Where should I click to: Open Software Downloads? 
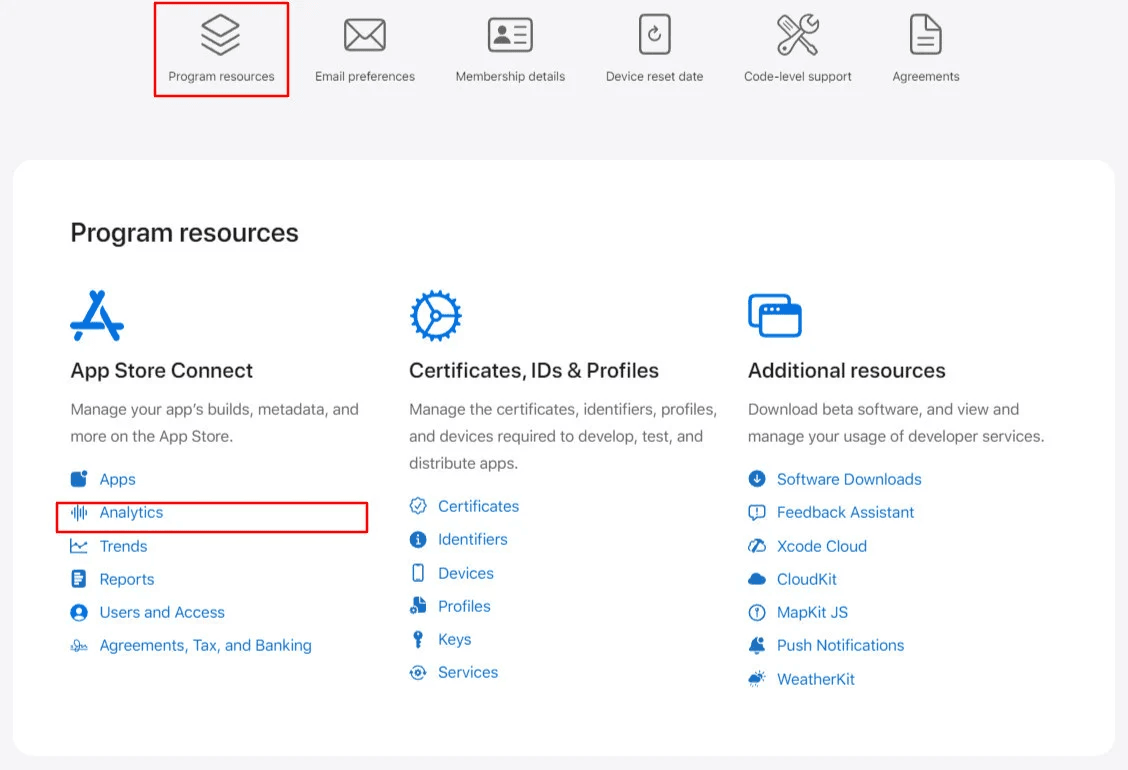pos(849,480)
